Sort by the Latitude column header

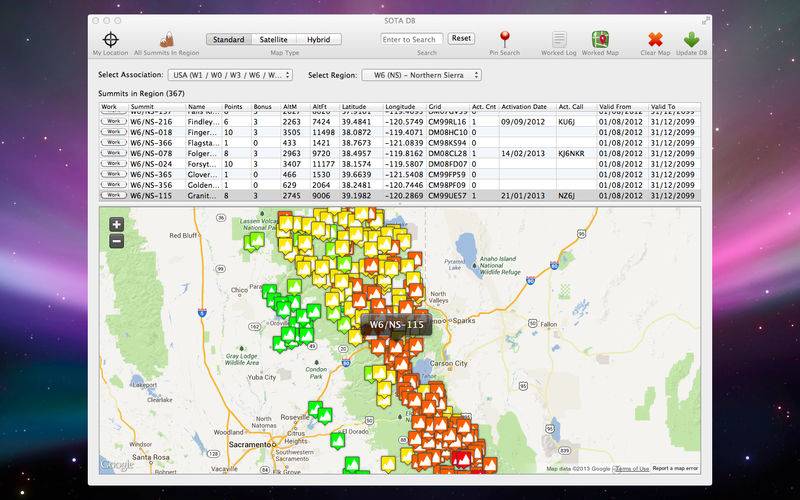pyautogui.click(x=361, y=107)
